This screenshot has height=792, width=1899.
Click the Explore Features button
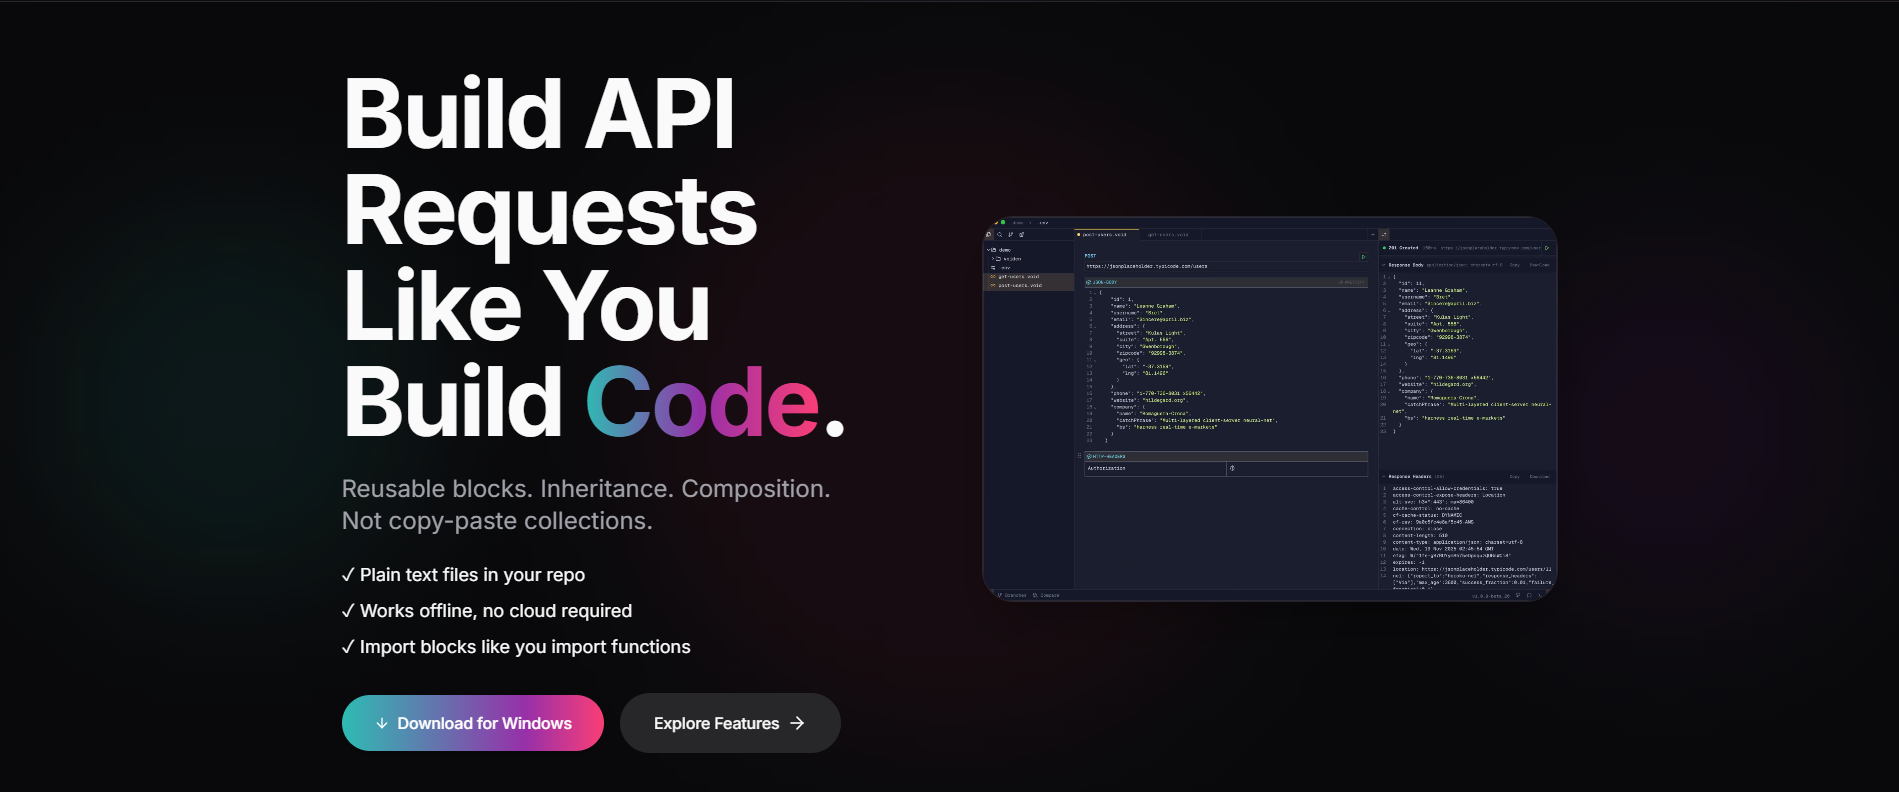click(x=729, y=723)
